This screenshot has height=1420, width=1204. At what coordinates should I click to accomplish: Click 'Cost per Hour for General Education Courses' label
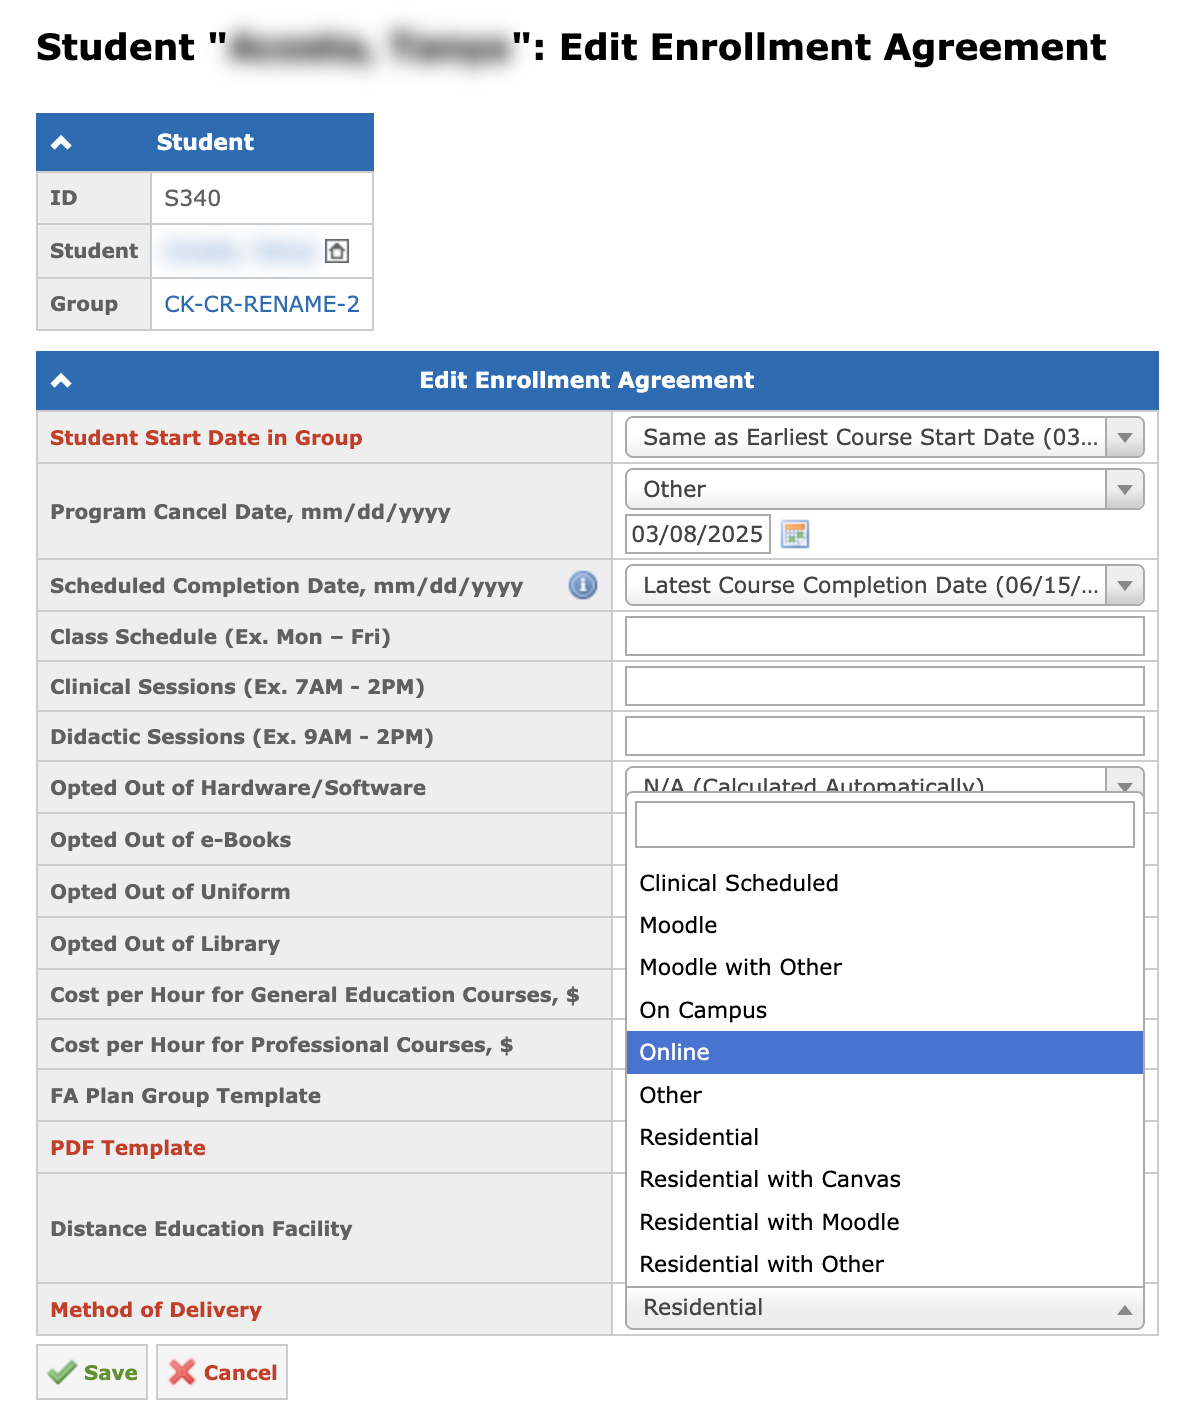point(315,994)
